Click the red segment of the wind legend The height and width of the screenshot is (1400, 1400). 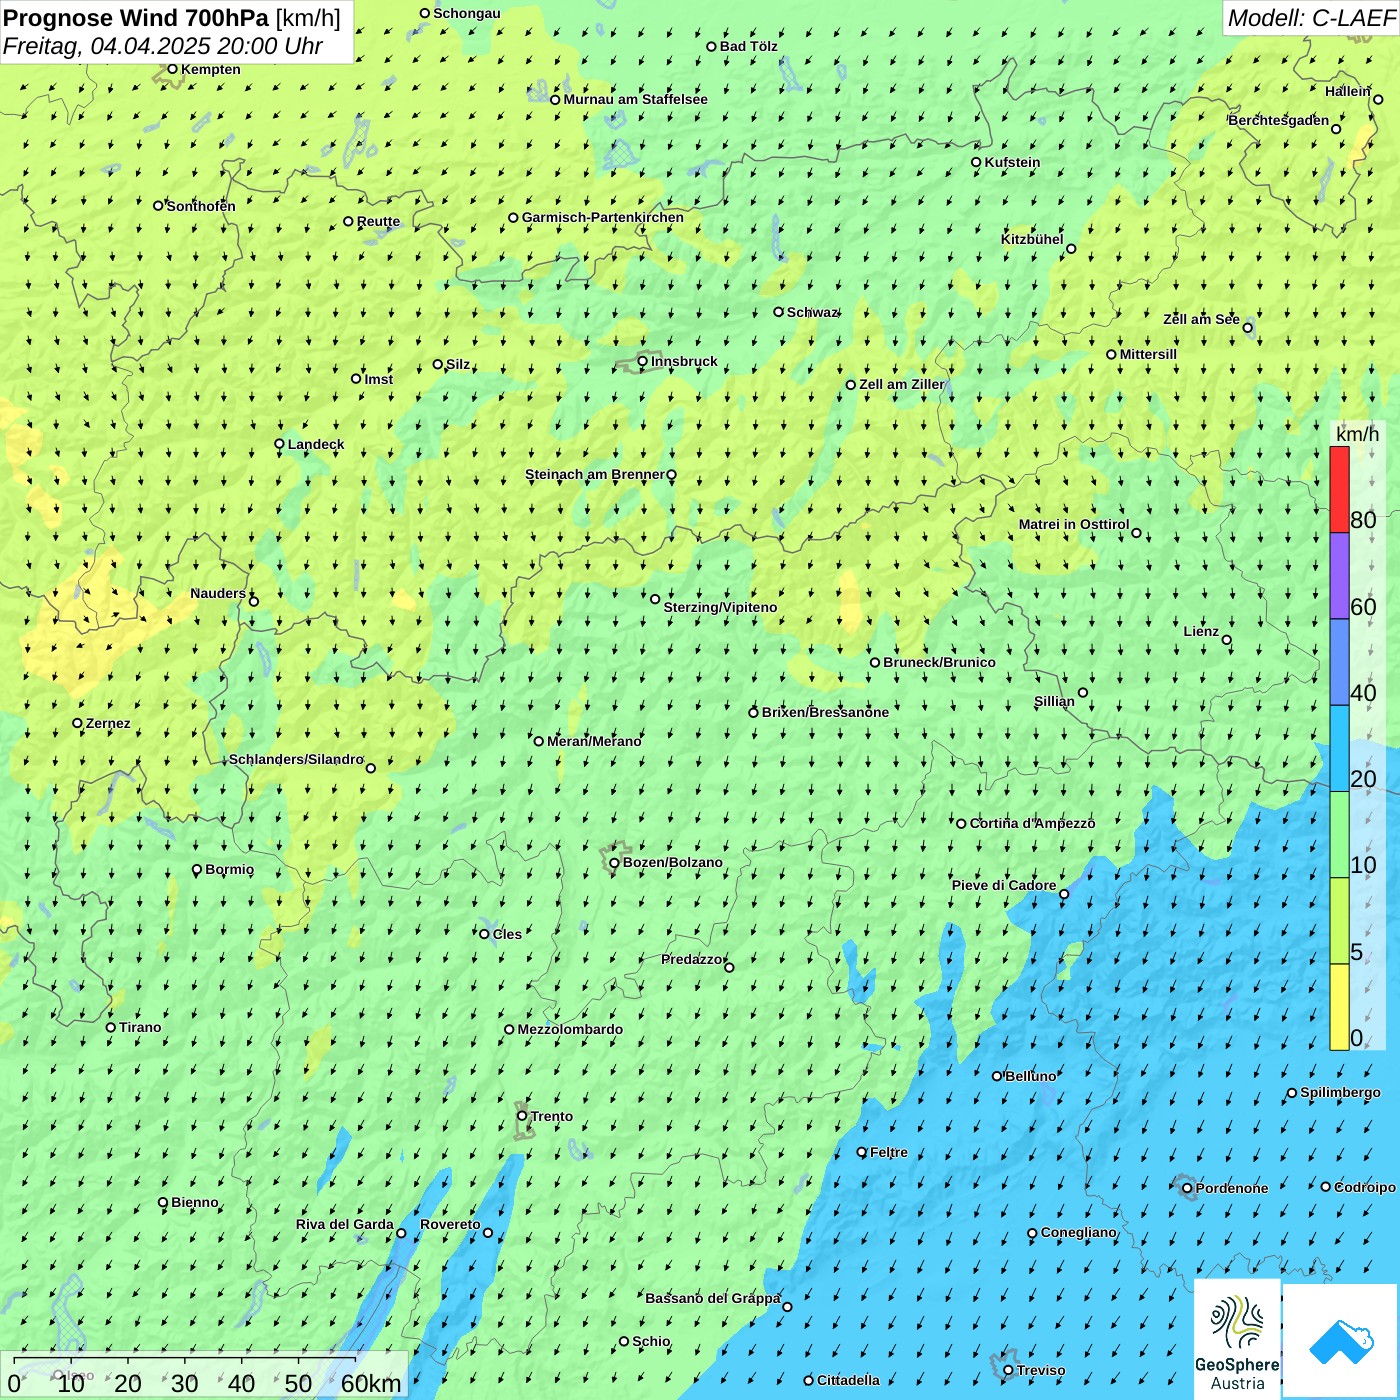pos(1339,489)
